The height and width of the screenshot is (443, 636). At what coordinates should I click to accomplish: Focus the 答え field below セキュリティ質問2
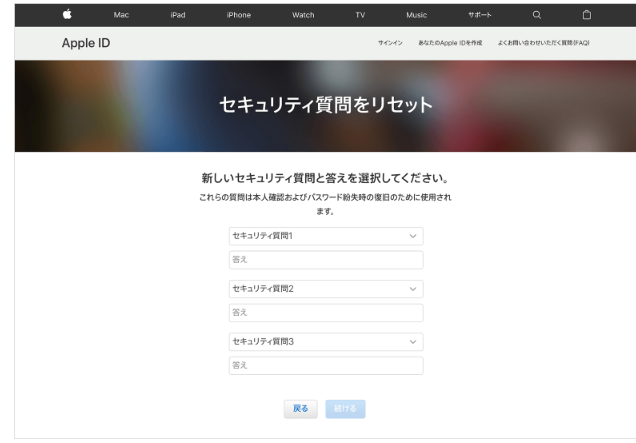[326, 312]
